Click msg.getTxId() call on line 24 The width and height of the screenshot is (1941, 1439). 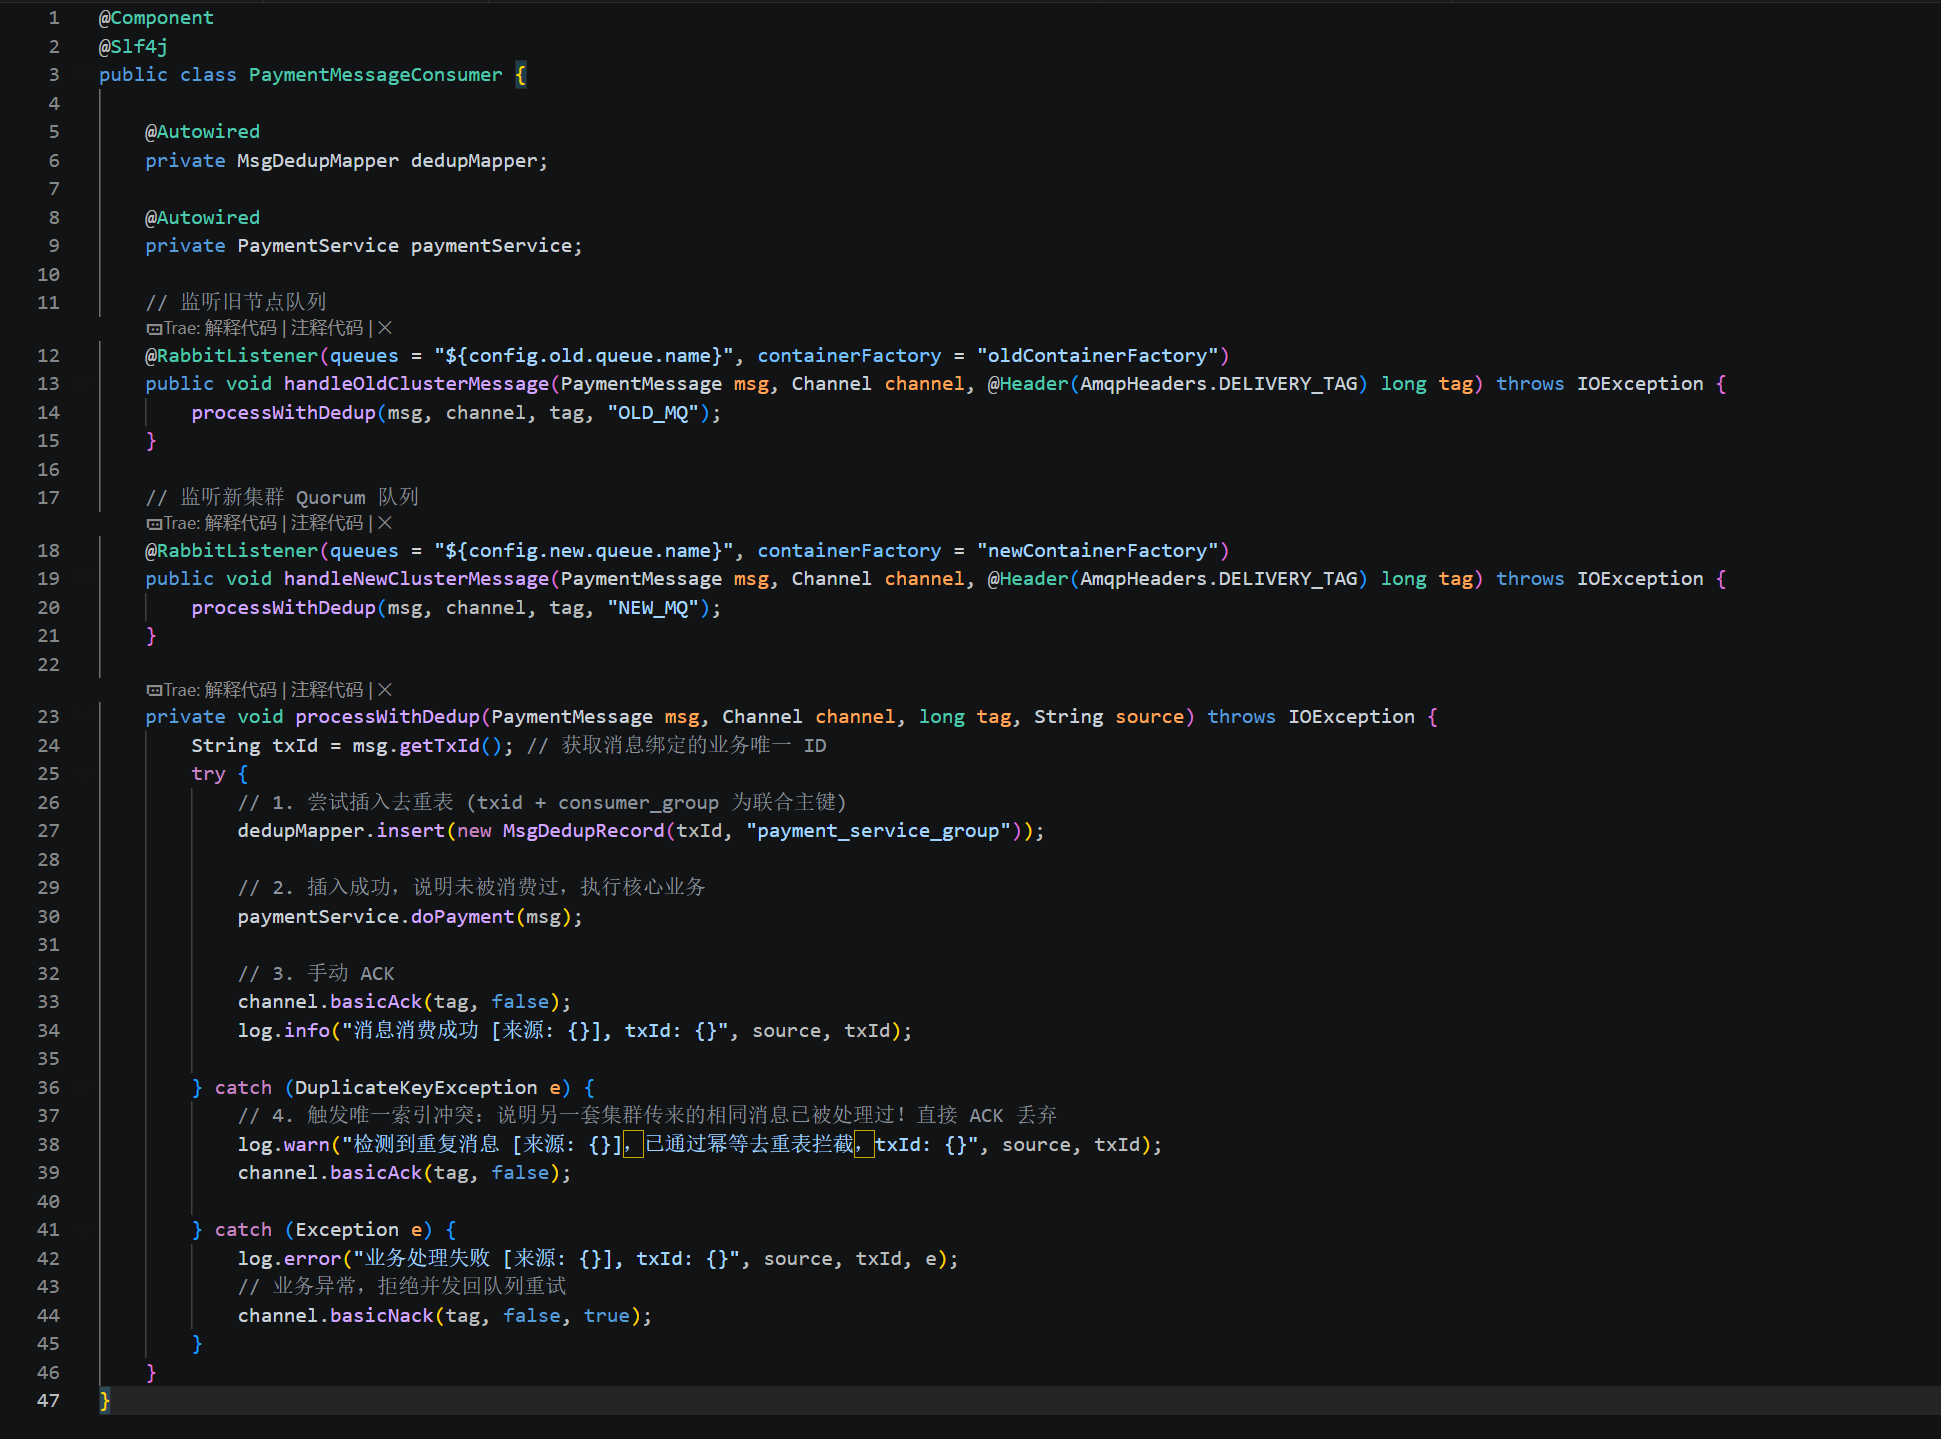pos(427,746)
